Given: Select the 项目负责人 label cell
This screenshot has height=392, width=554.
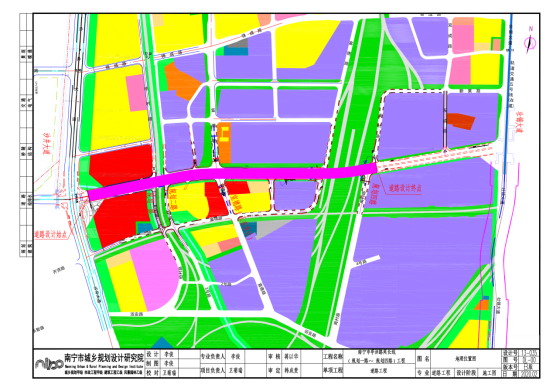Looking at the screenshot, I should pyautogui.click(x=213, y=371).
